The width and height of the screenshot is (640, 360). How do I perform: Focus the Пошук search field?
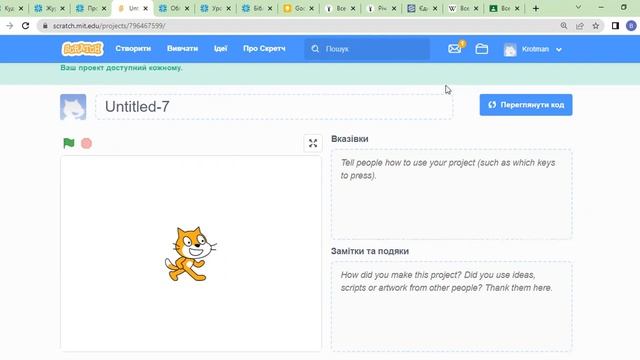click(367, 49)
